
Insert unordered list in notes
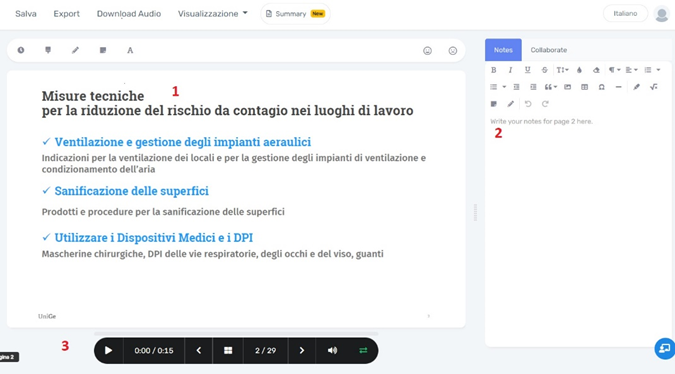point(494,87)
